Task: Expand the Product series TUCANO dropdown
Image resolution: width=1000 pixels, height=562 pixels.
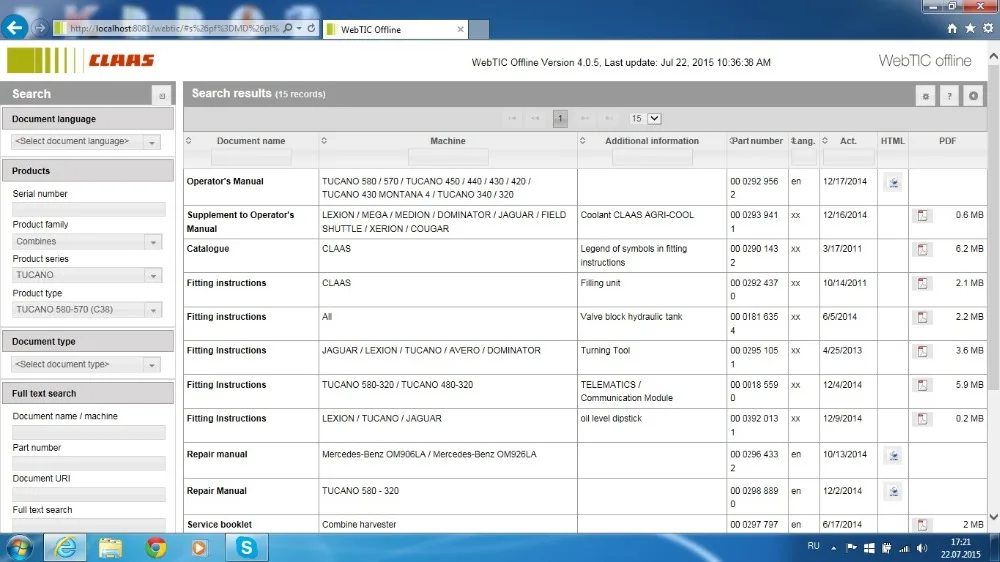Action: pos(152,275)
